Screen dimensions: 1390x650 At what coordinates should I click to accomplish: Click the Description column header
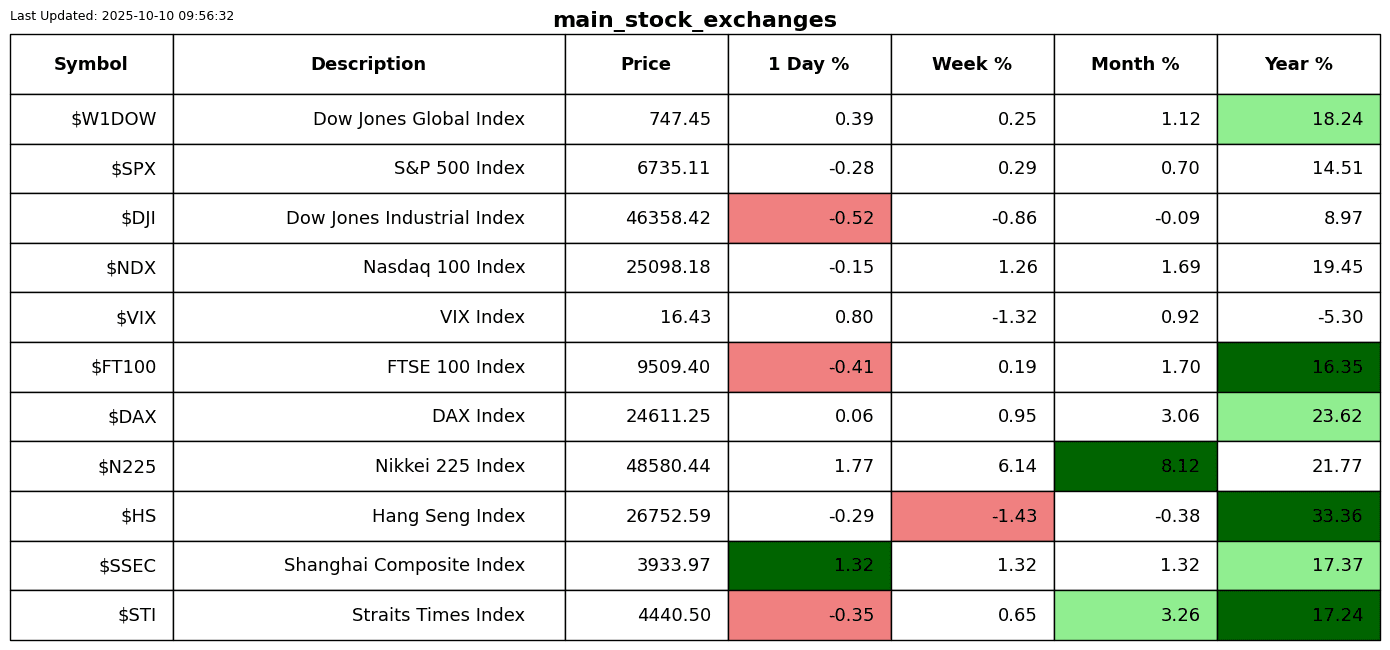click(x=368, y=64)
